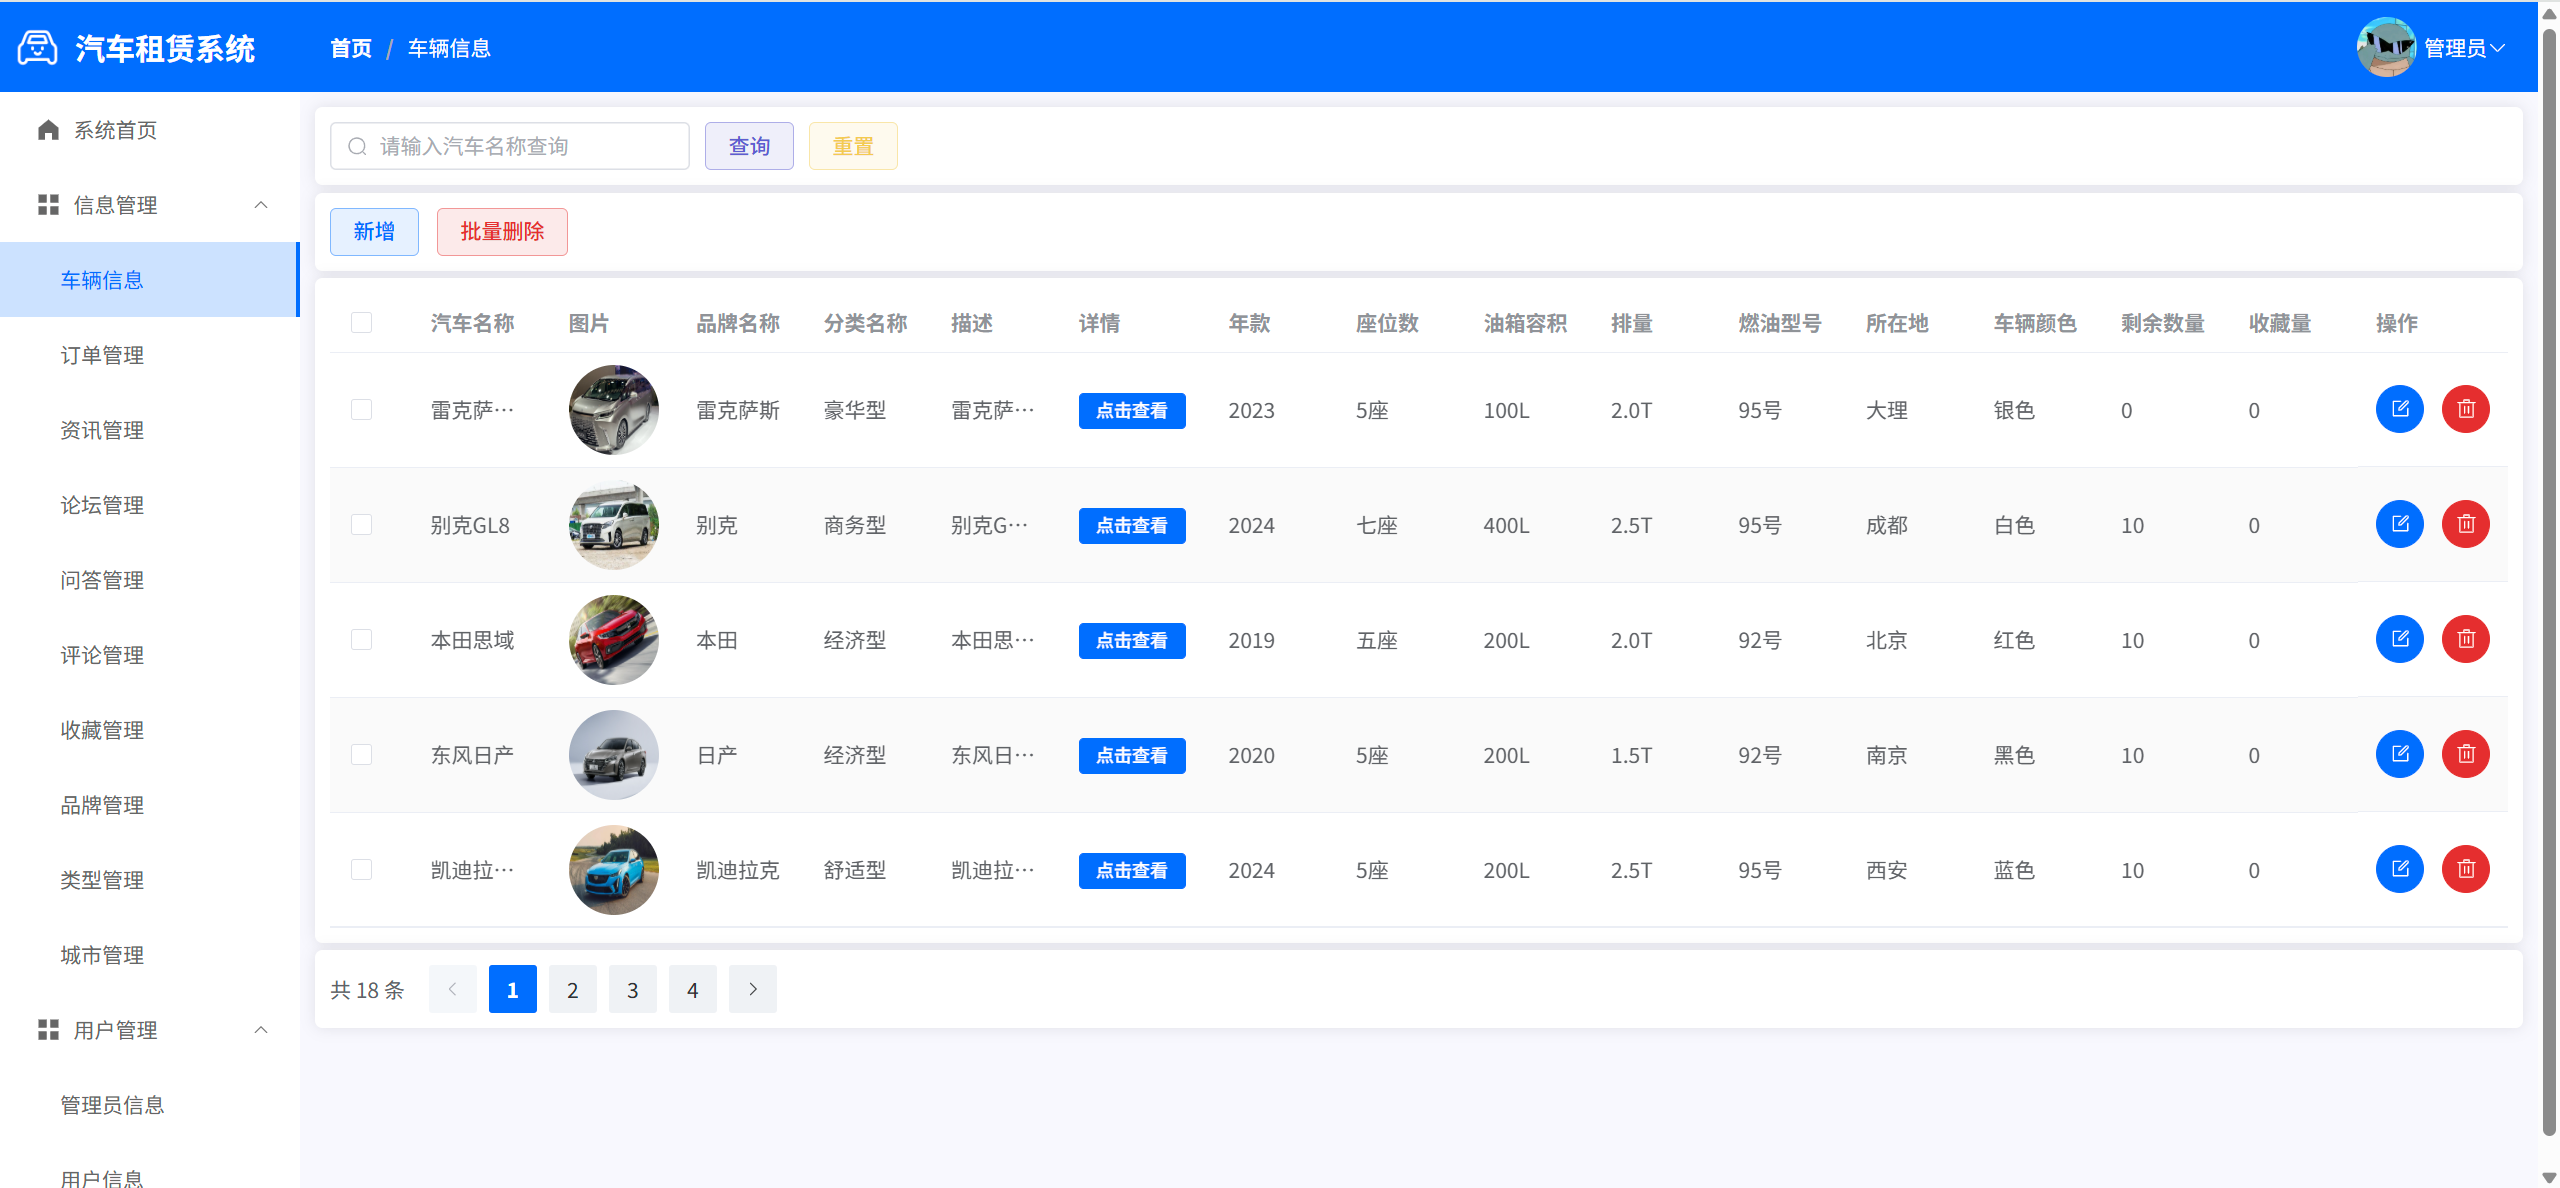Viewport: 2560px width, 1188px height.
Task: Click the 批量删除 button
Action: point(502,232)
